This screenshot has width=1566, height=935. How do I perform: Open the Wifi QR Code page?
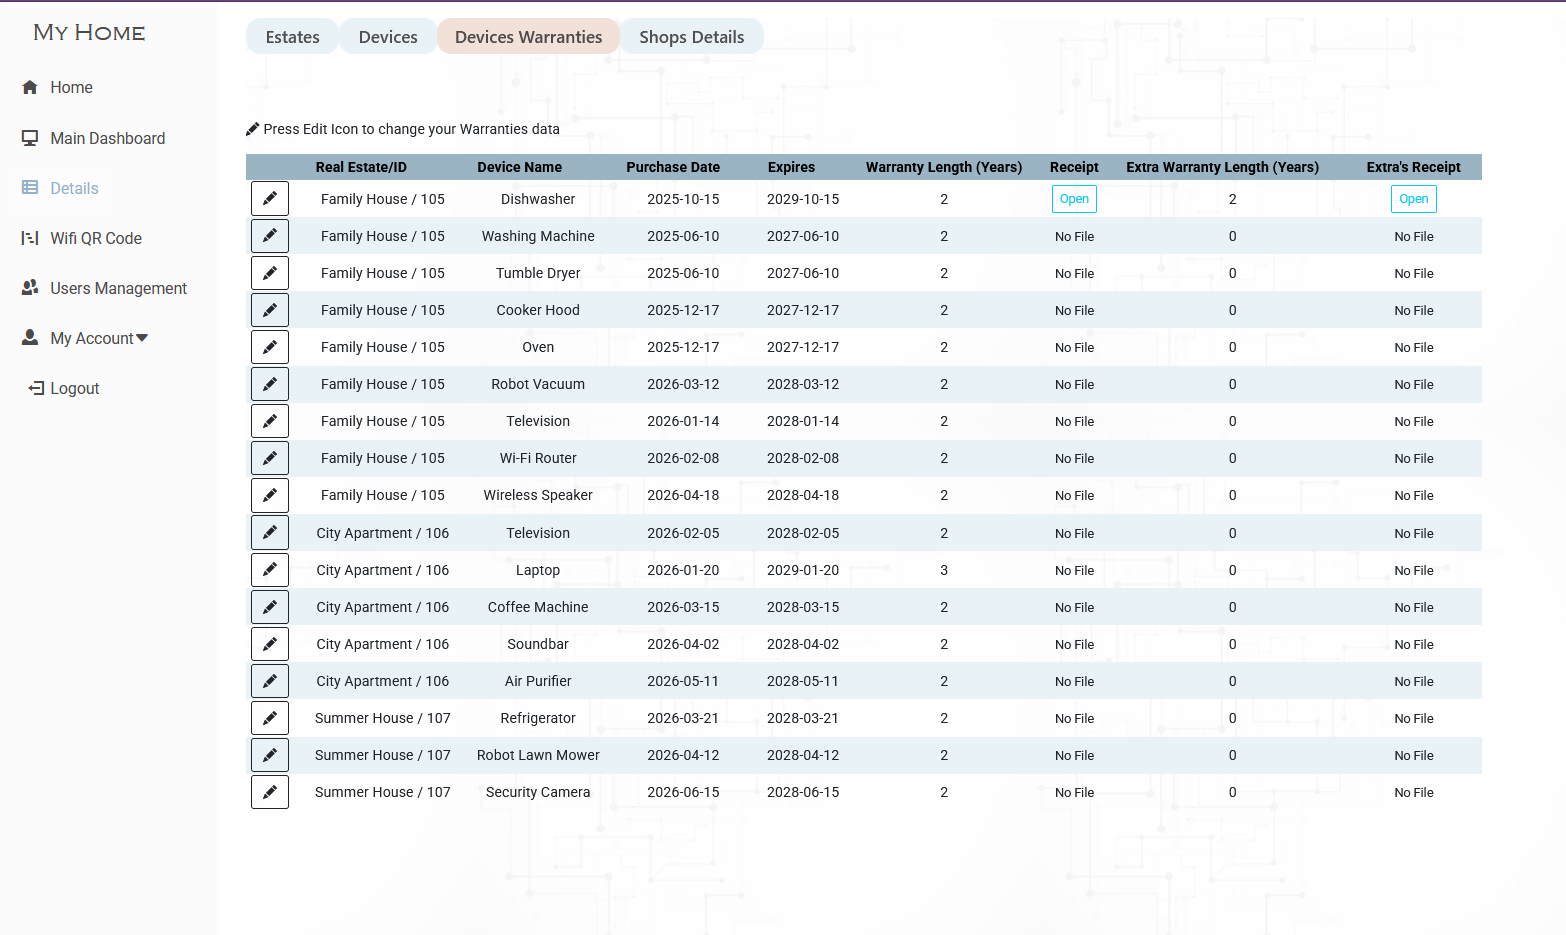96,238
